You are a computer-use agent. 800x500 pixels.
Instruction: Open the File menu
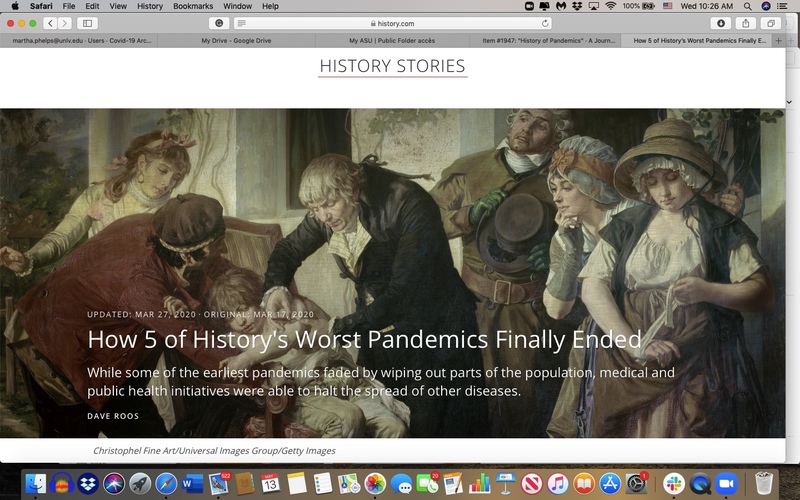tap(69, 6)
